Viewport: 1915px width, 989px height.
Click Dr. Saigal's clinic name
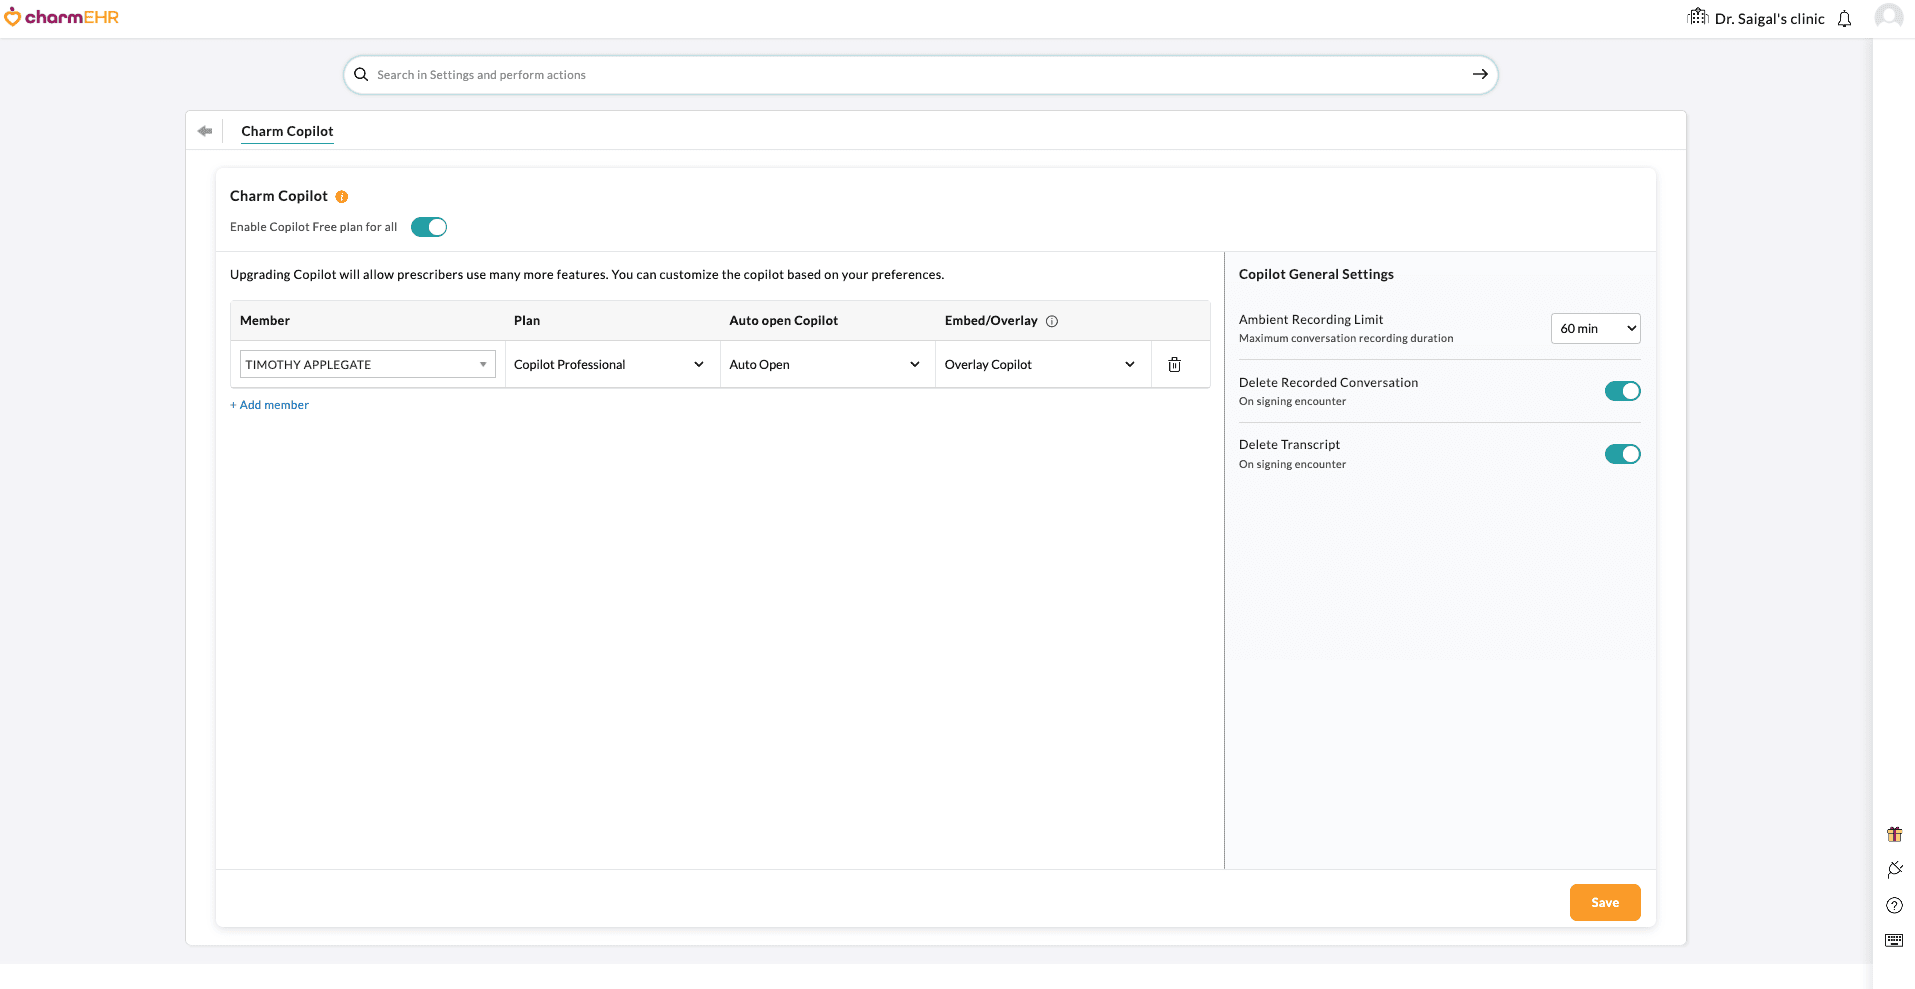pyautogui.click(x=1769, y=19)
